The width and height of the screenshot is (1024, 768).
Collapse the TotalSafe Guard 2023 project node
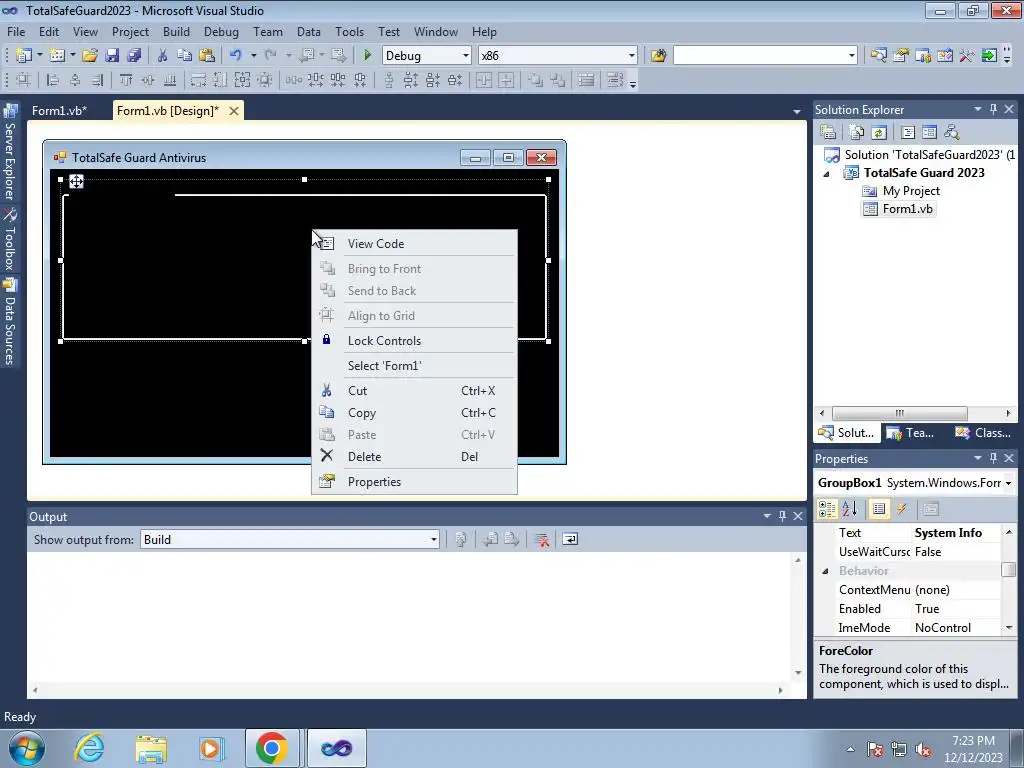click(827, 174)
